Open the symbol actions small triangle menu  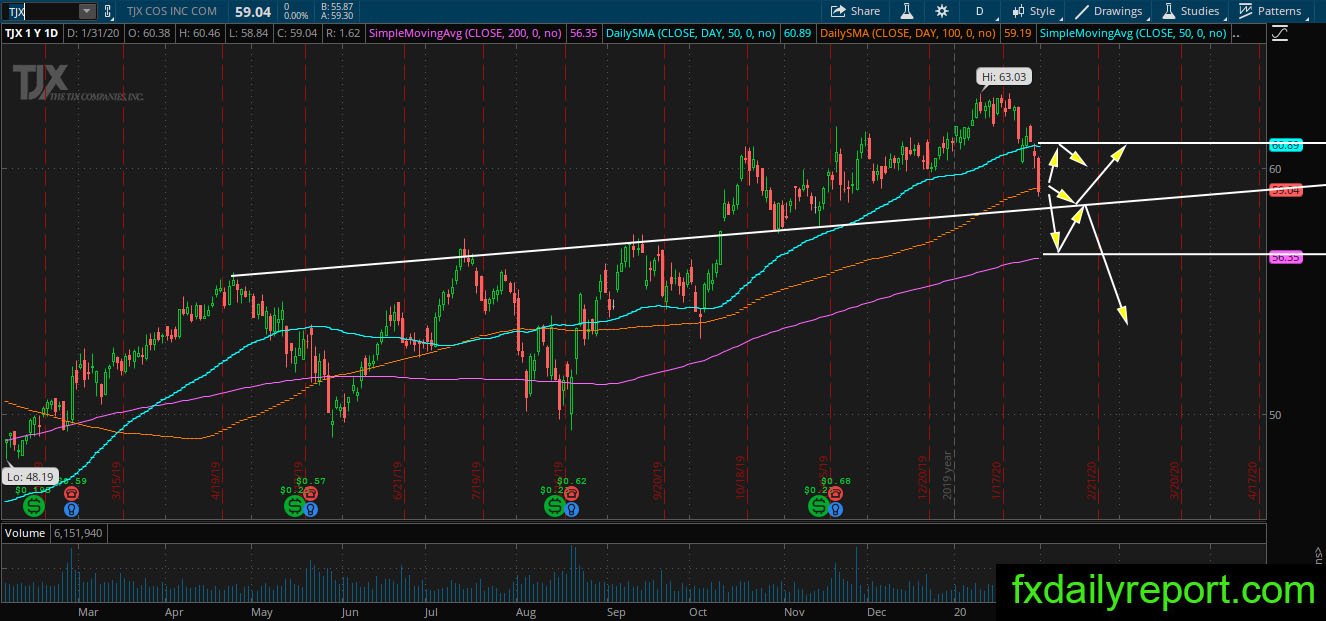click(110, 11)
